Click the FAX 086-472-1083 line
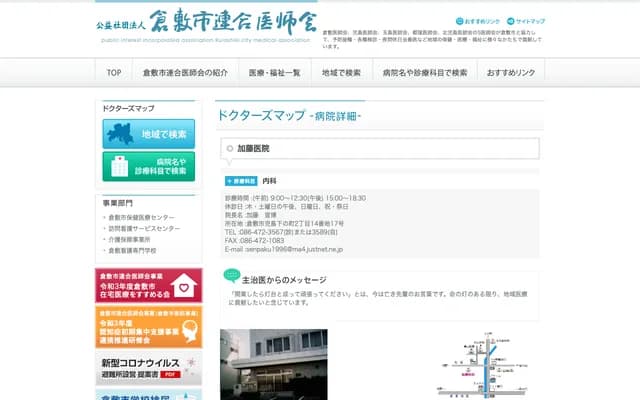640x400 pixels. 254,241
